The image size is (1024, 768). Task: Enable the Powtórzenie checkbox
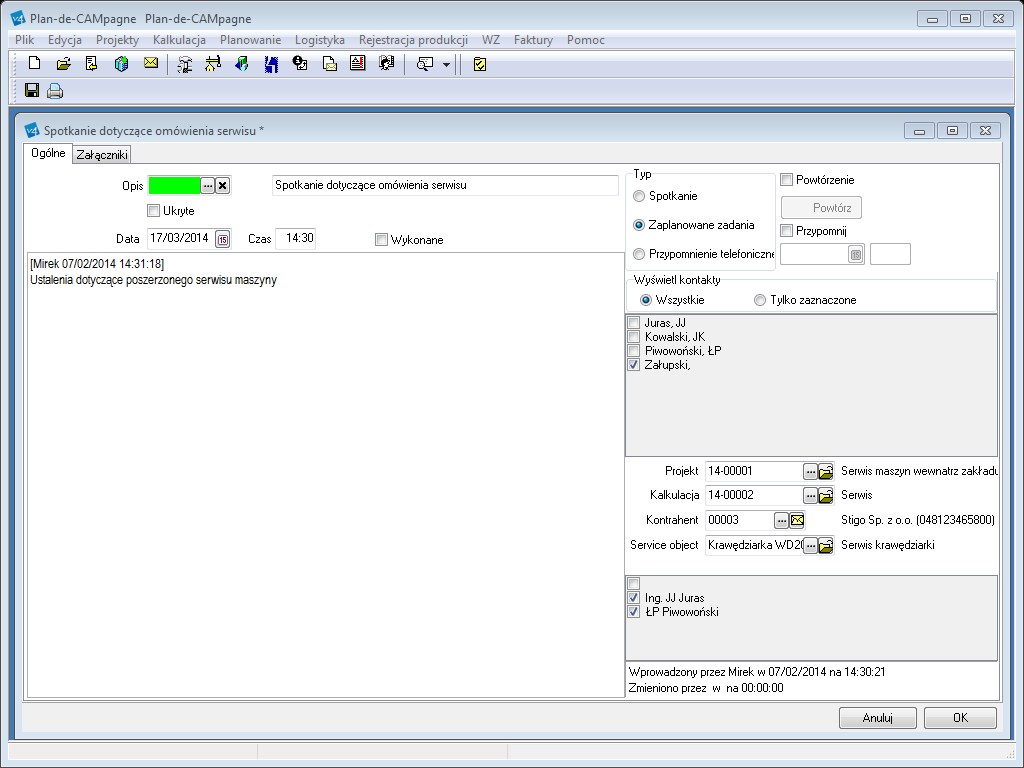[787, 179]
